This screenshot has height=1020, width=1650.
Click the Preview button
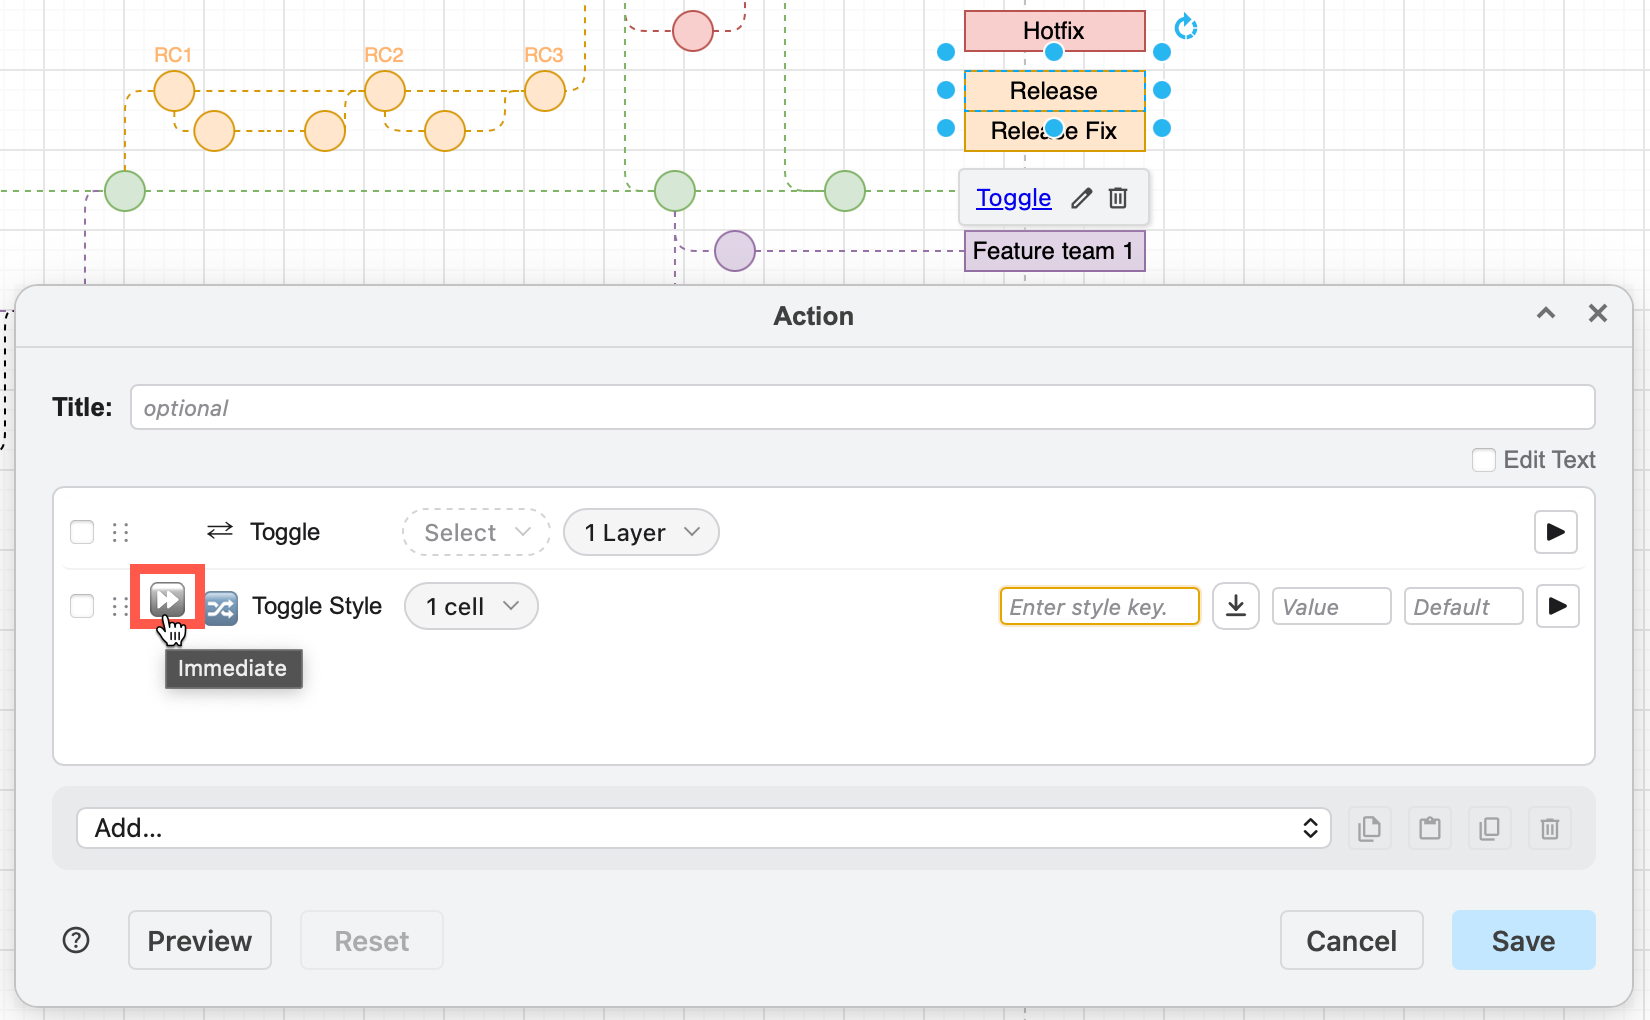click(200, 940)
